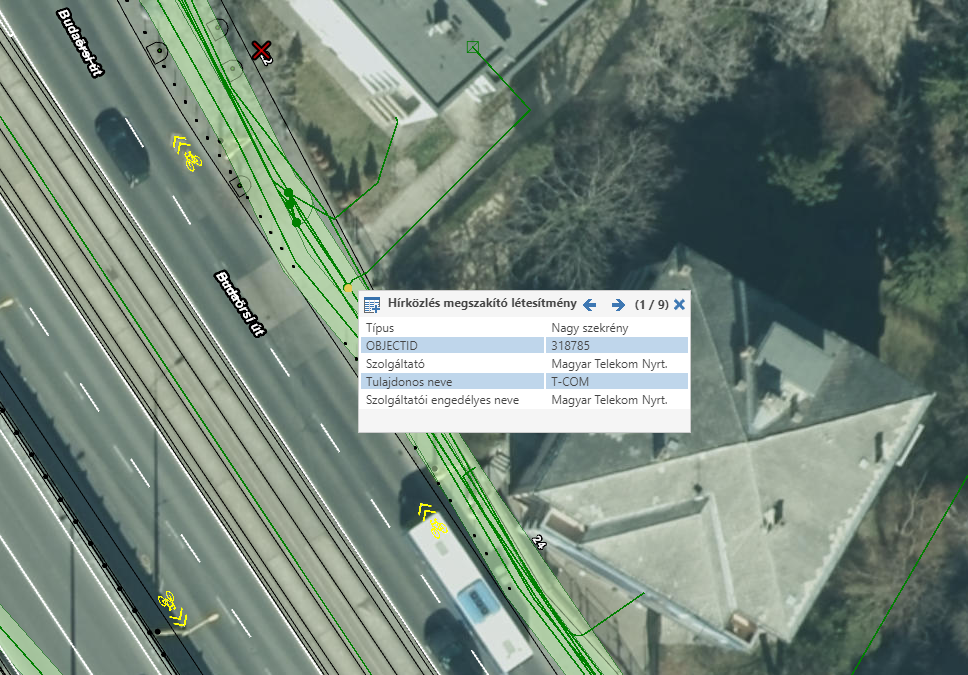Click the Típus field label
This screenshot has height=675, width=968.
click(x=380, y=327)
